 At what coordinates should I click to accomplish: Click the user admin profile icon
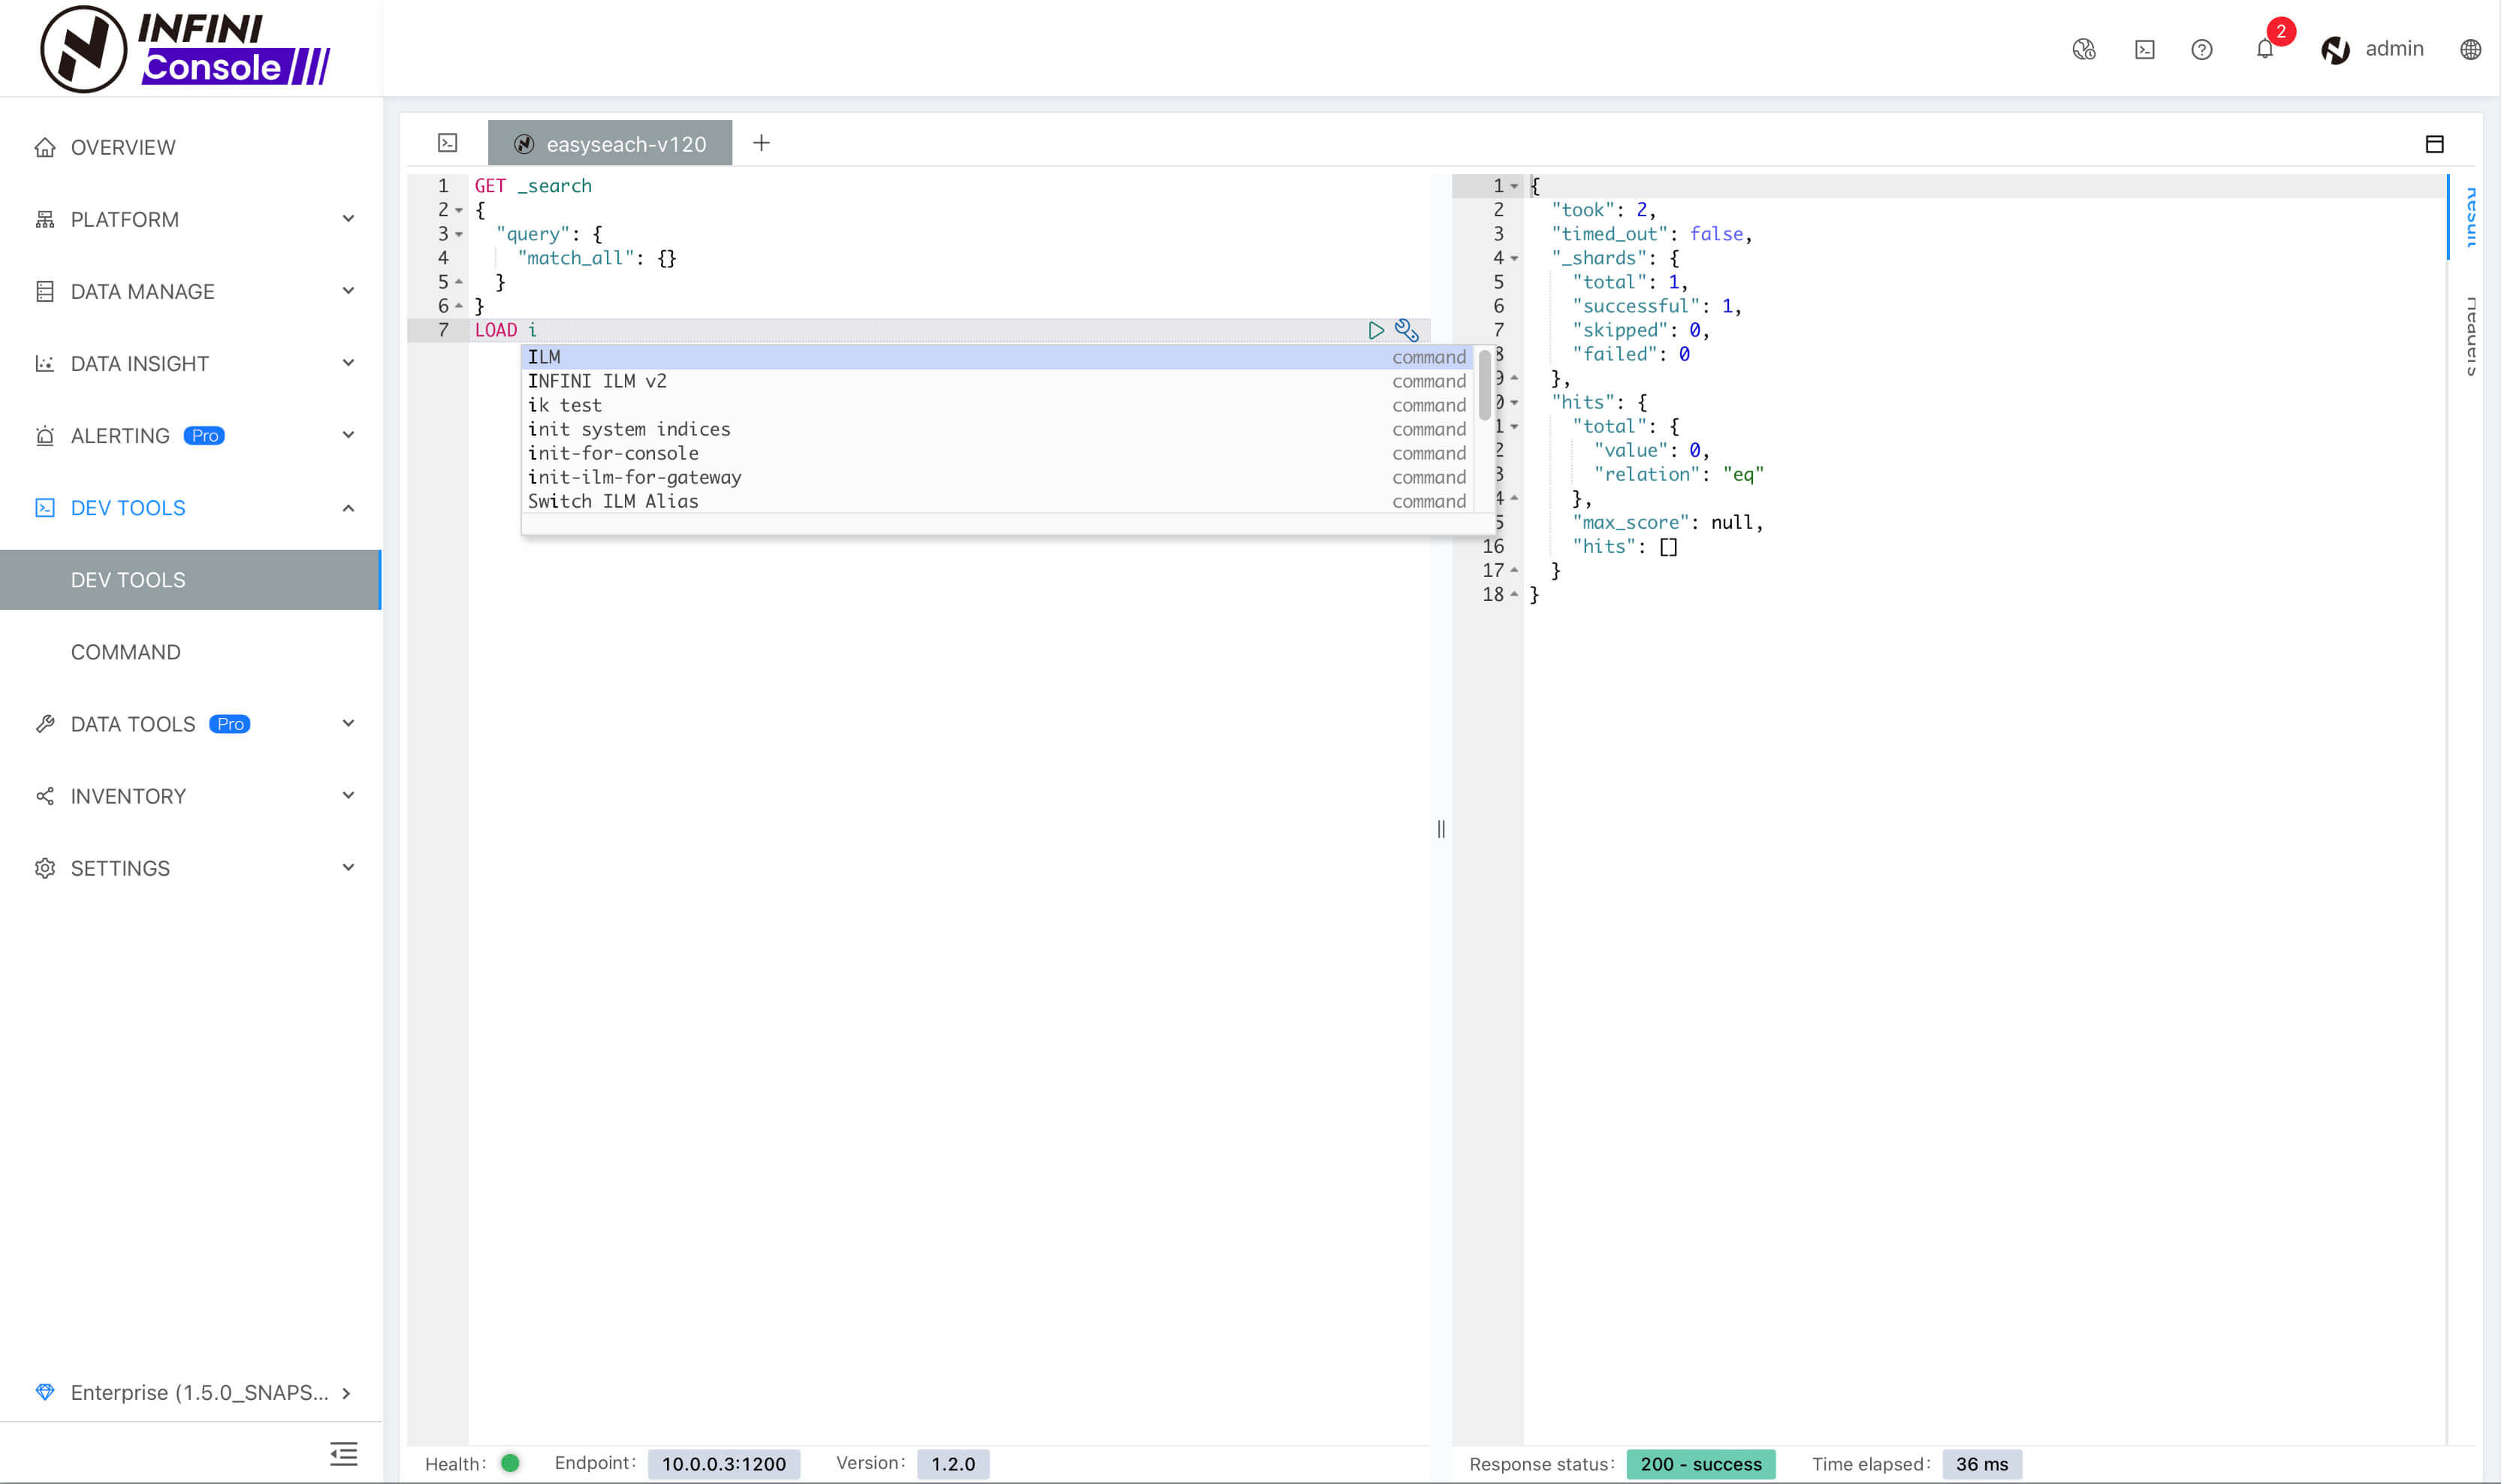pos(2335,48)
